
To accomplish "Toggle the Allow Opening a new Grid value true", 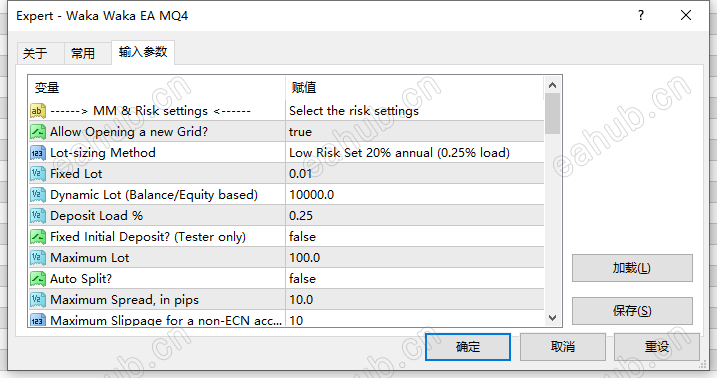I will point(415,132).
